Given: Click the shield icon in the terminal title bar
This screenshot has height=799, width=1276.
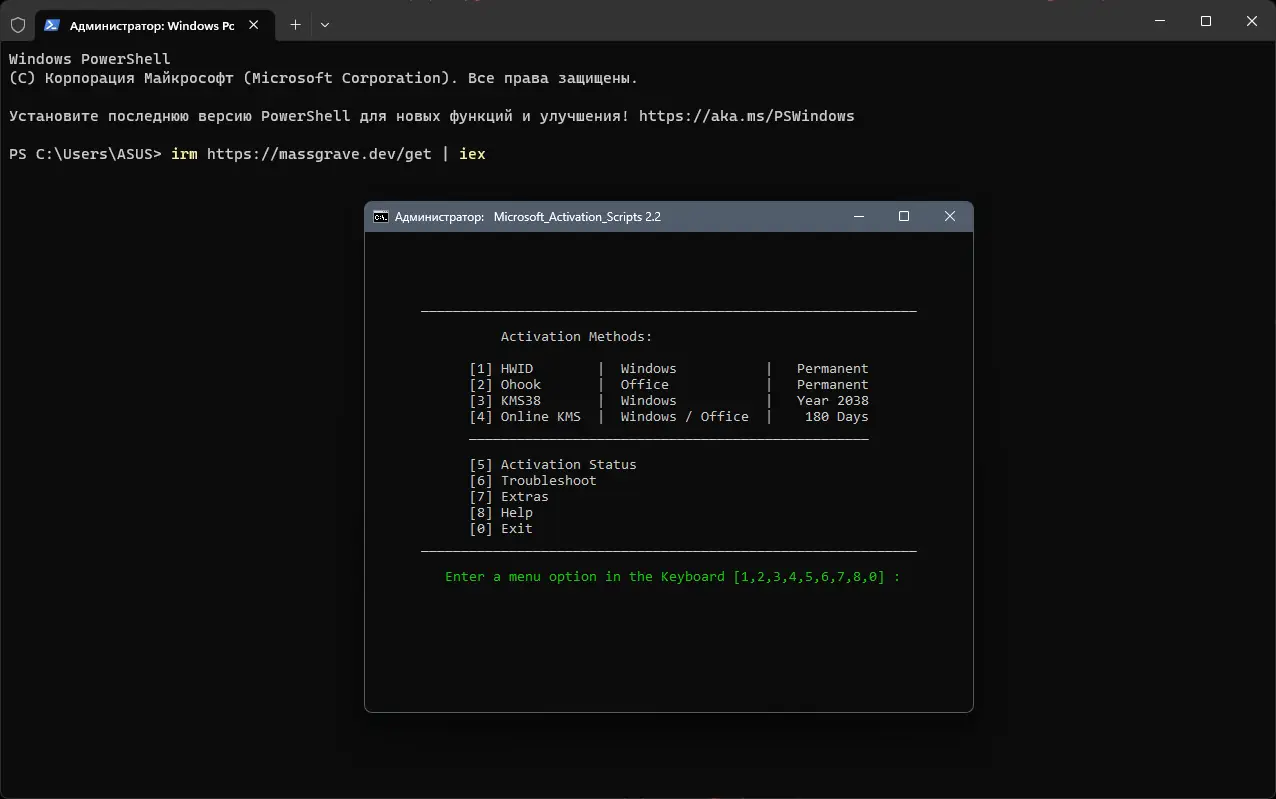Looking at the screenshot, I should [x=17, y=24].
